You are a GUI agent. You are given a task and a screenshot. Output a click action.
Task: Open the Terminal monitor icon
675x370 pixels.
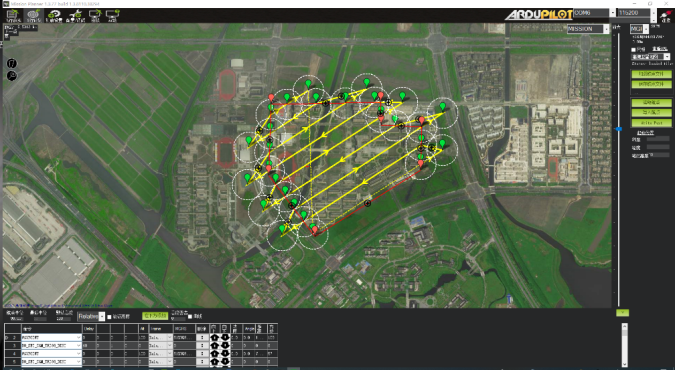coord(112,16)
